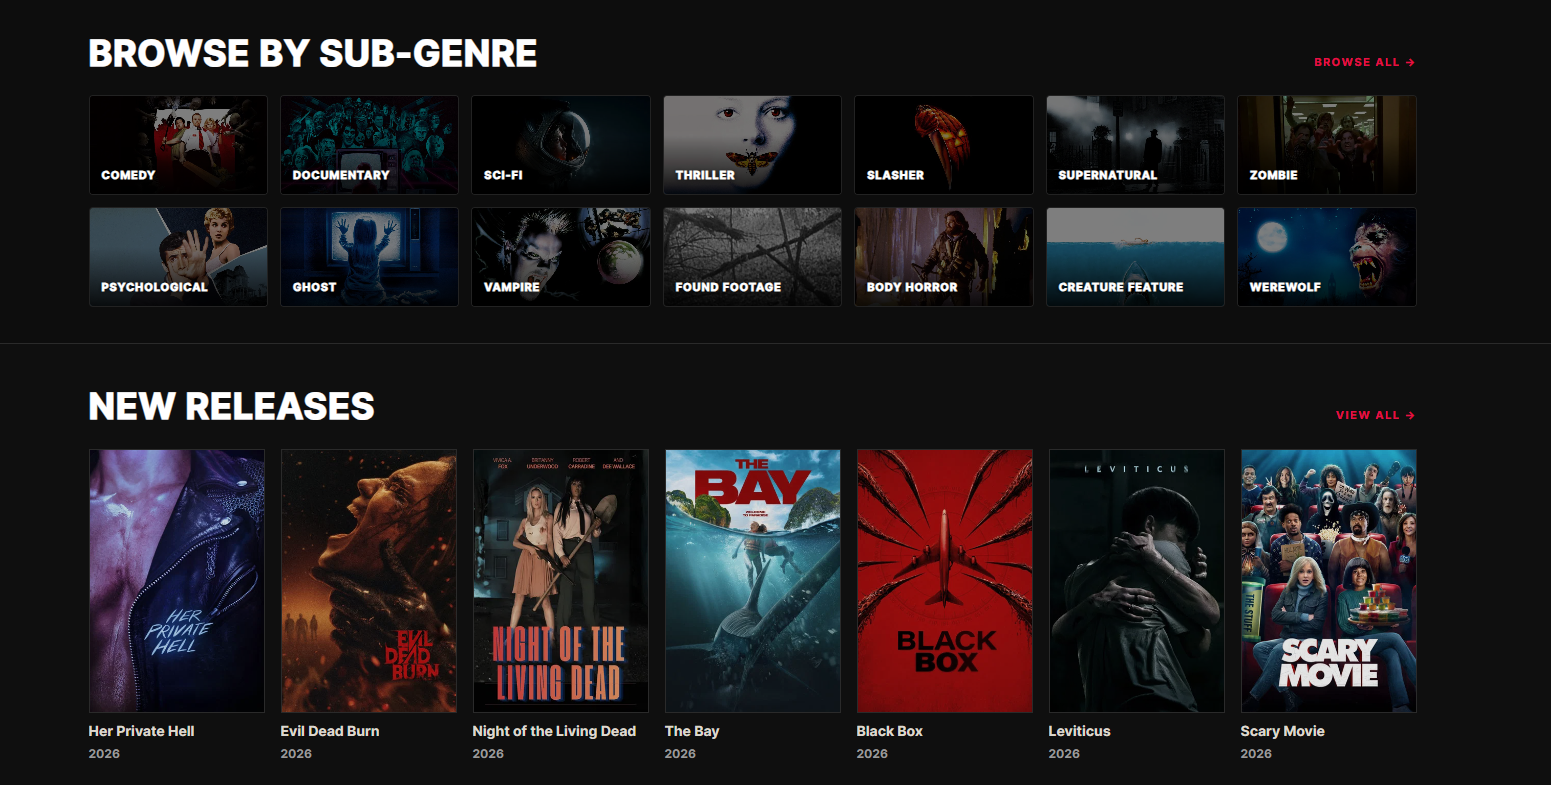Click 'Night of the Living Dead' title text
This screenshot has height=785, width=1551.
pos(554,731)
